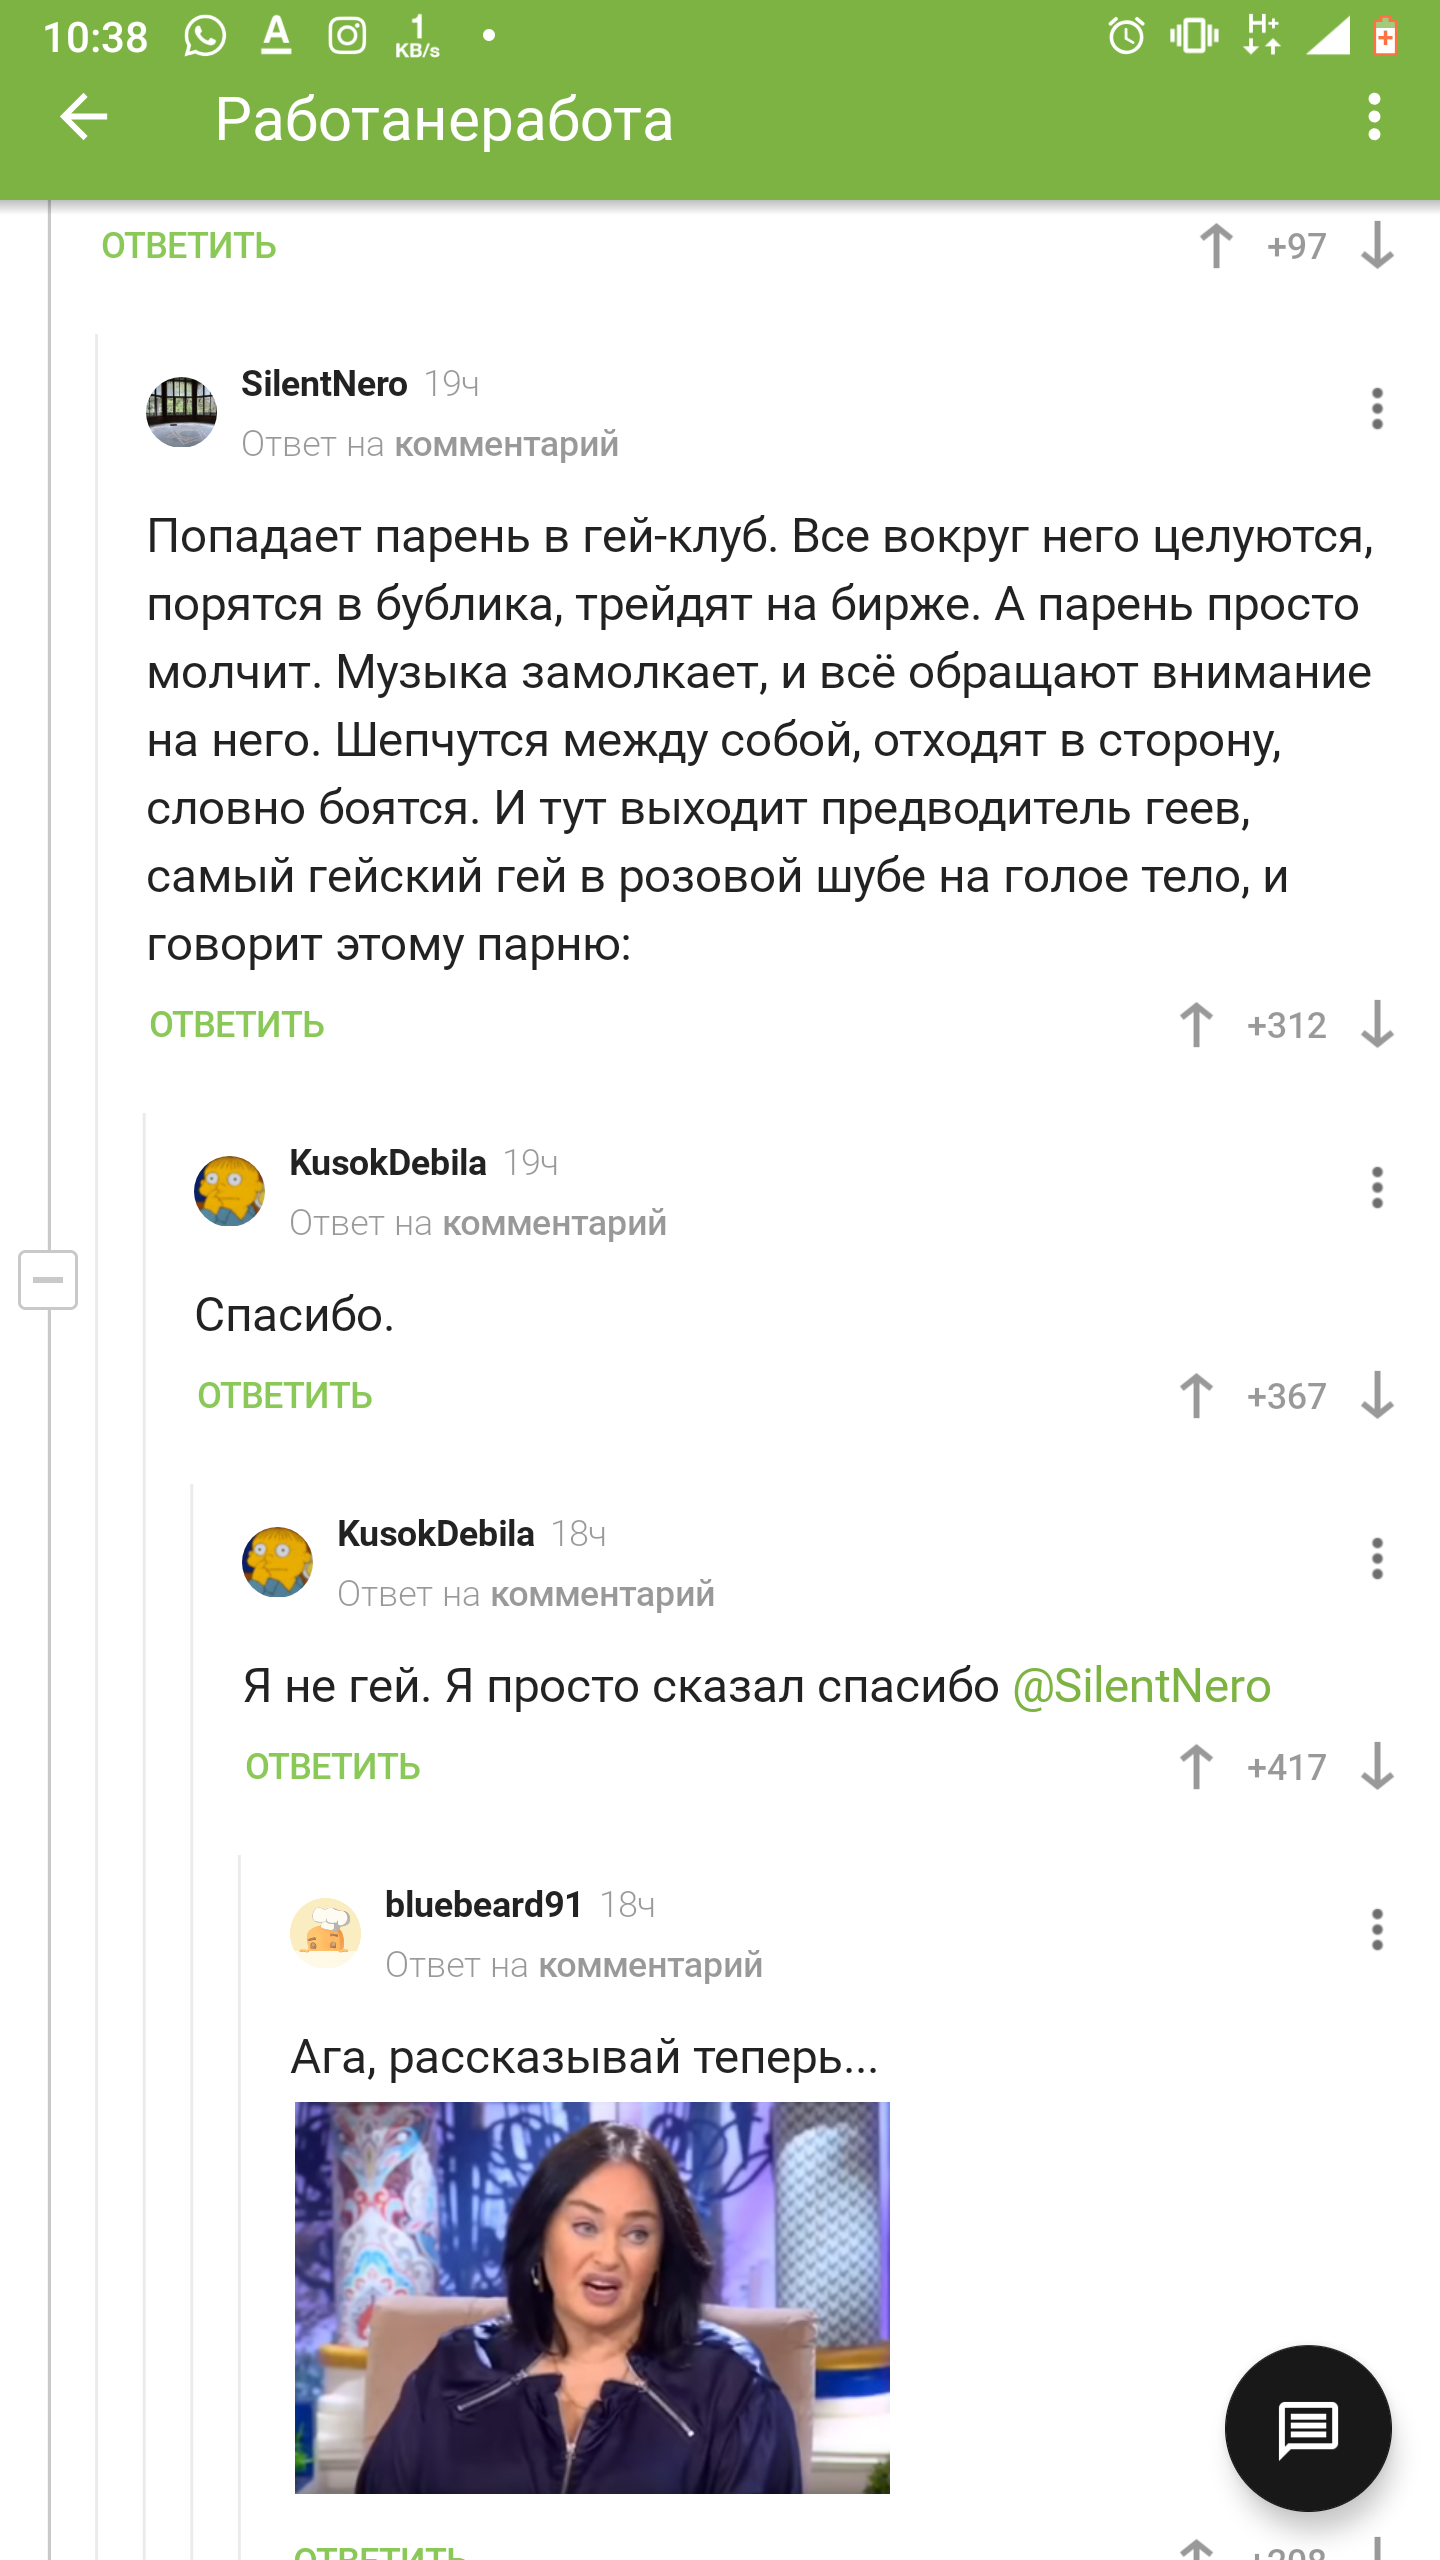Tap KusokDebila's avatar on "Спасибо." comment
This screenshot has height=2560, width=1440.
[229, 1191]
